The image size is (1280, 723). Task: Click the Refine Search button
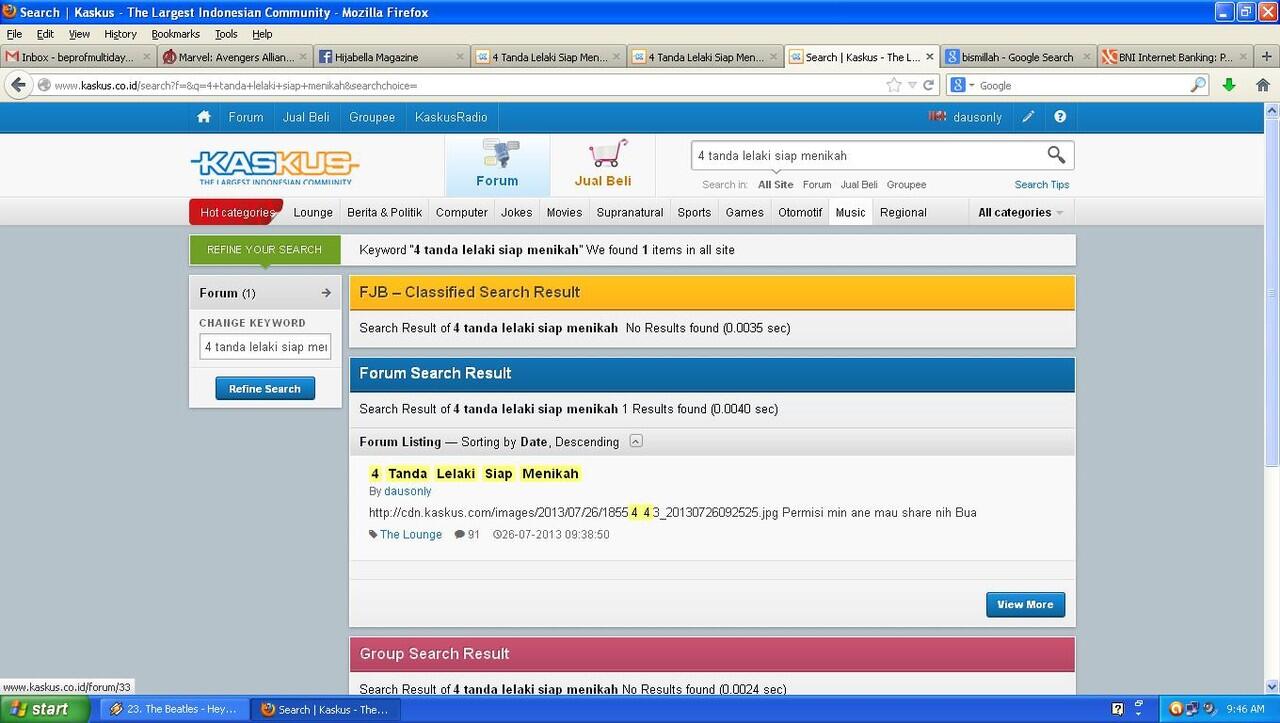click(265, 389)
